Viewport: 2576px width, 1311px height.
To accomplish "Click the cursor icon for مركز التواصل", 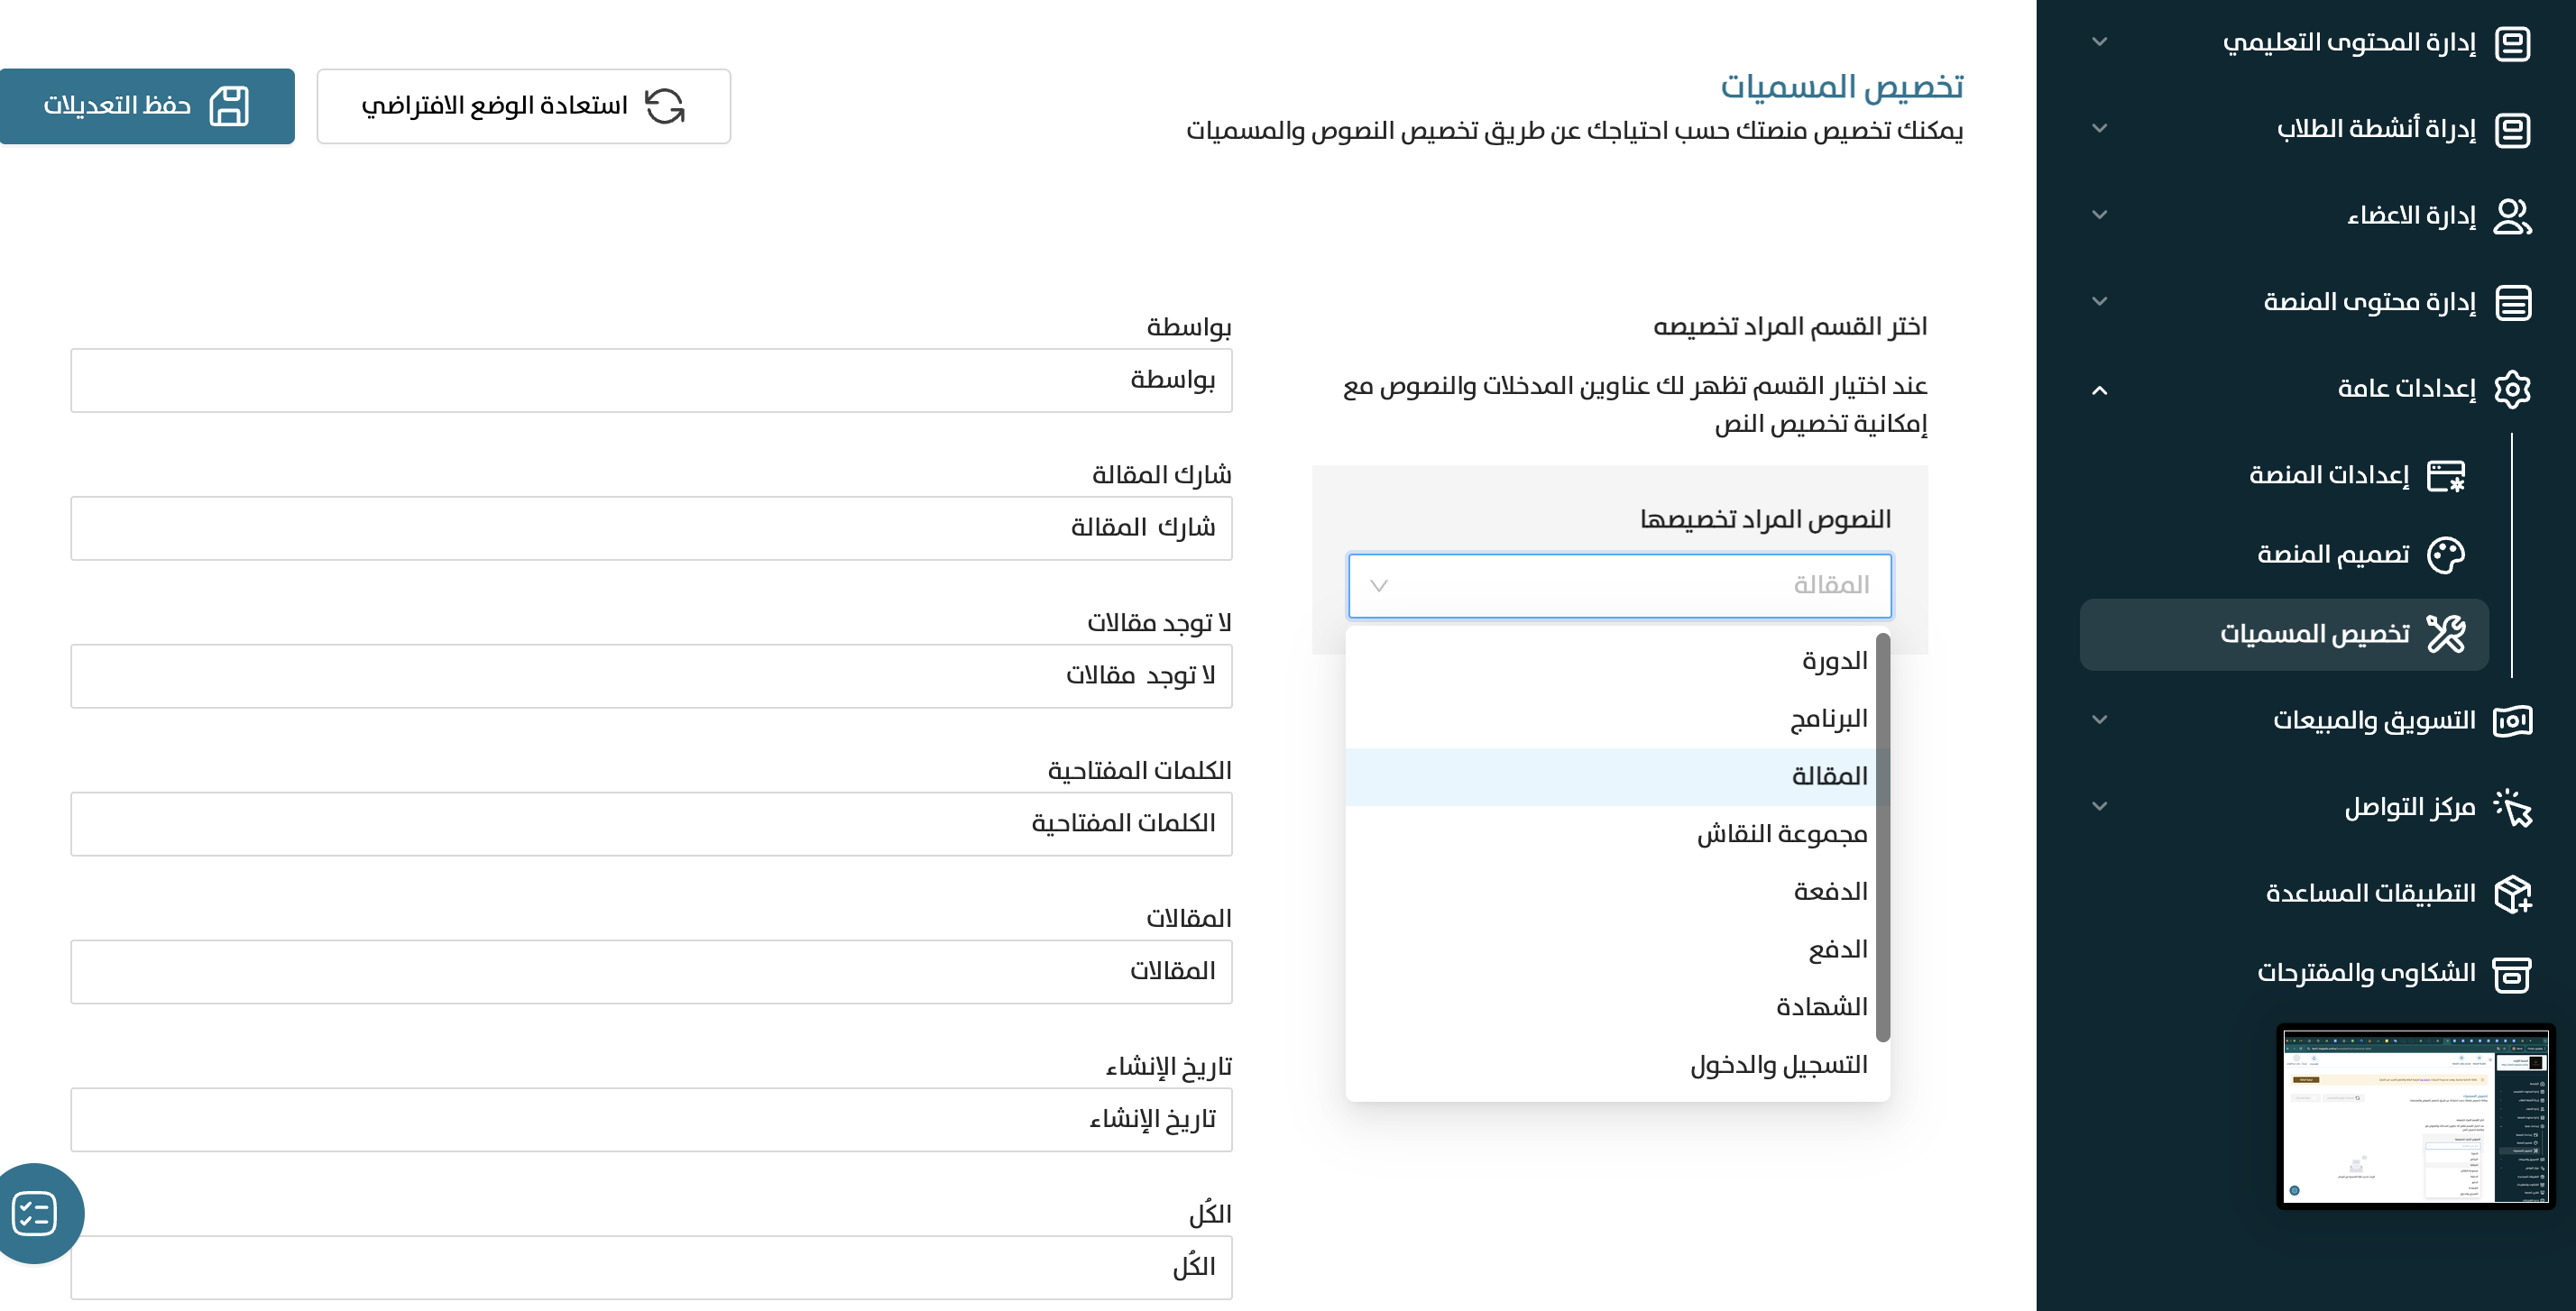I will [x=2511, y=808].
